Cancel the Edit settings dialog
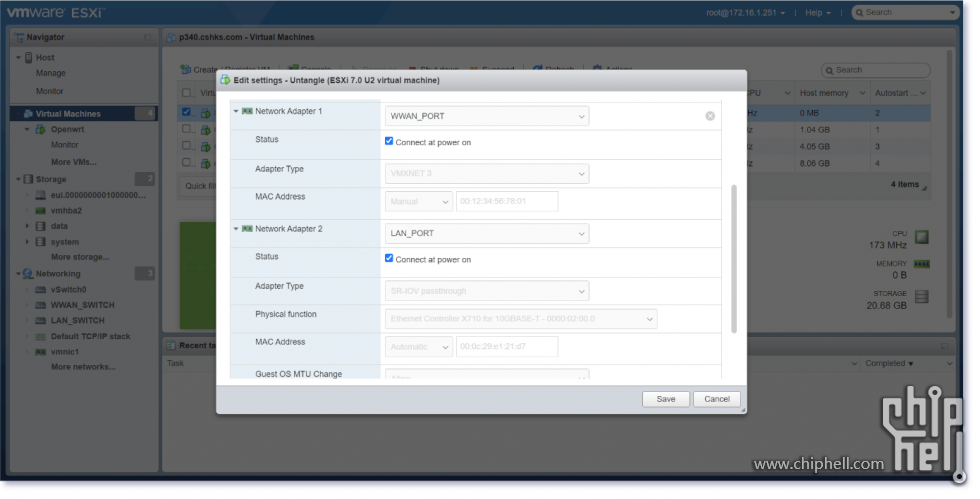The width and height of the screenshot is (980, 499). pos(717,399)
